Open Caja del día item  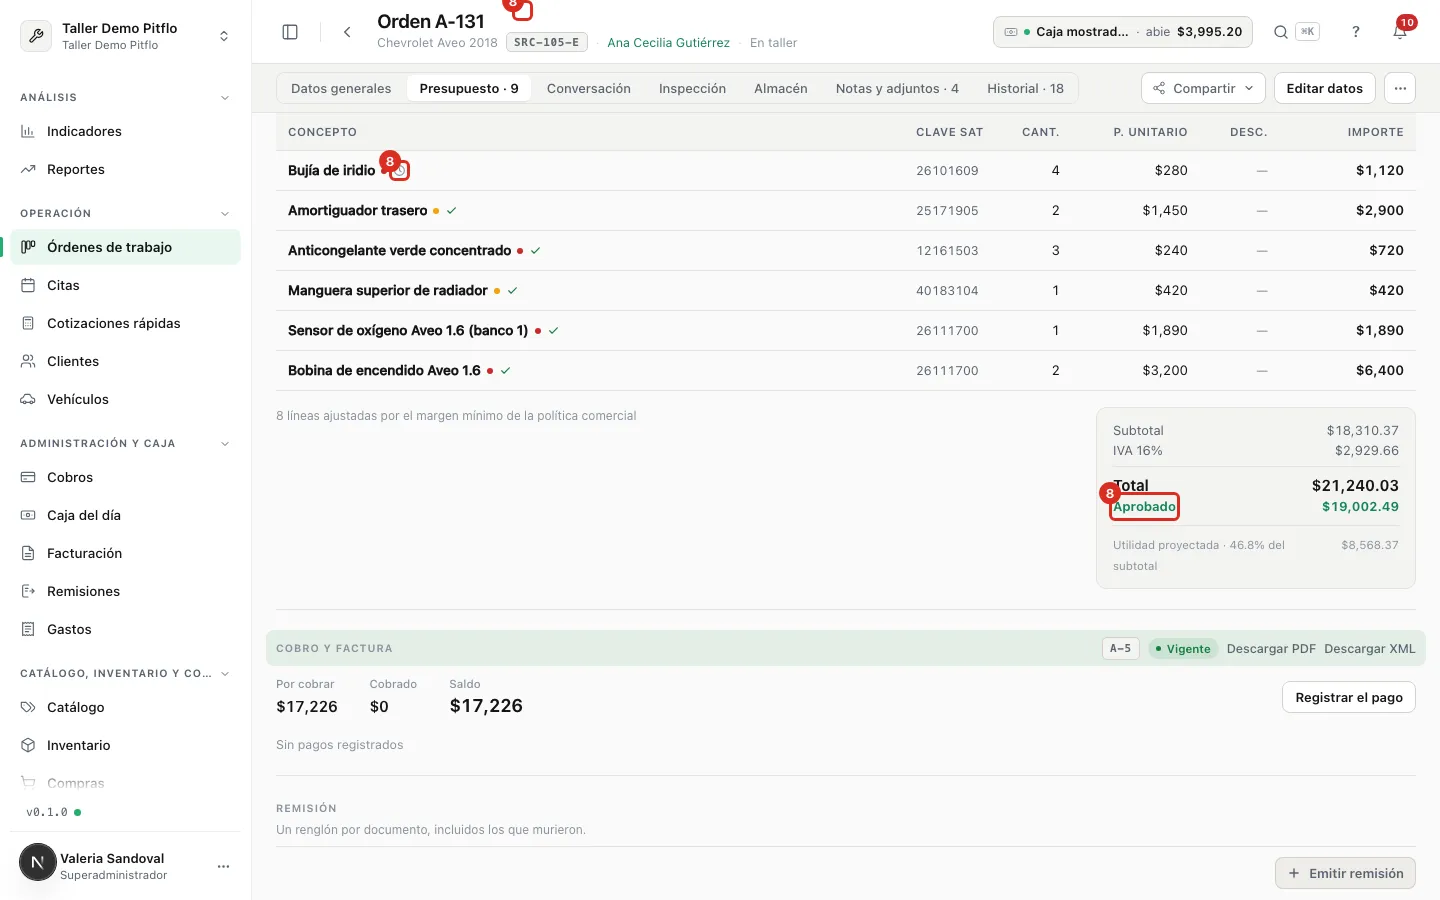[x=125, y=515]
